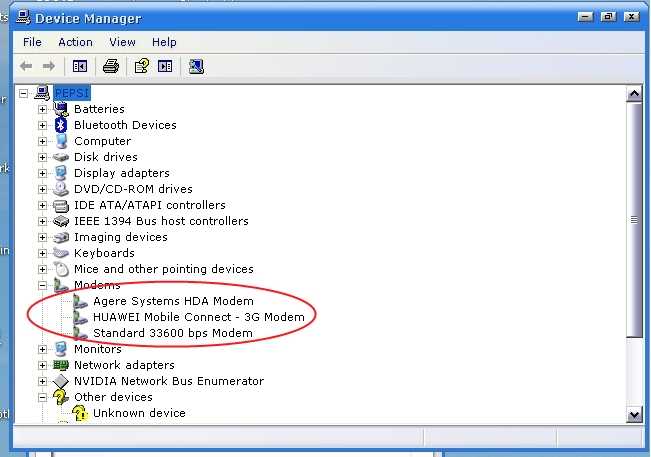651x457 pixels.
Task: Click the scrollbar up arrow
Action: [634, 94]
